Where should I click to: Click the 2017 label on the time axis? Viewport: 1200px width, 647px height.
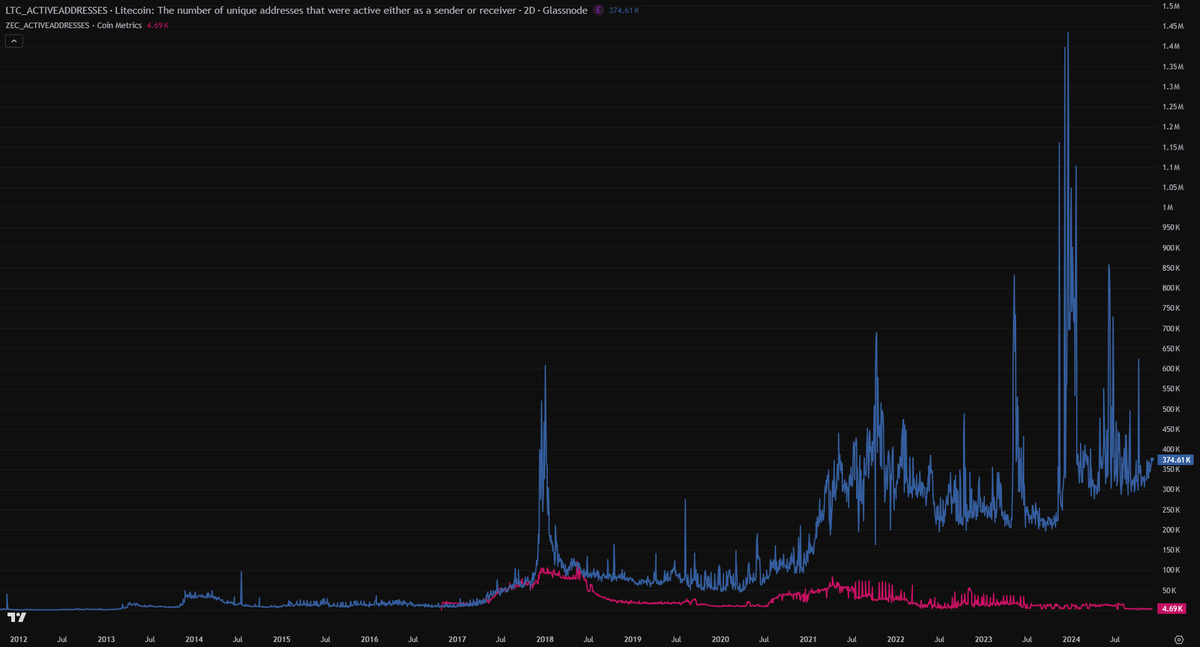[x=457, y=638]
